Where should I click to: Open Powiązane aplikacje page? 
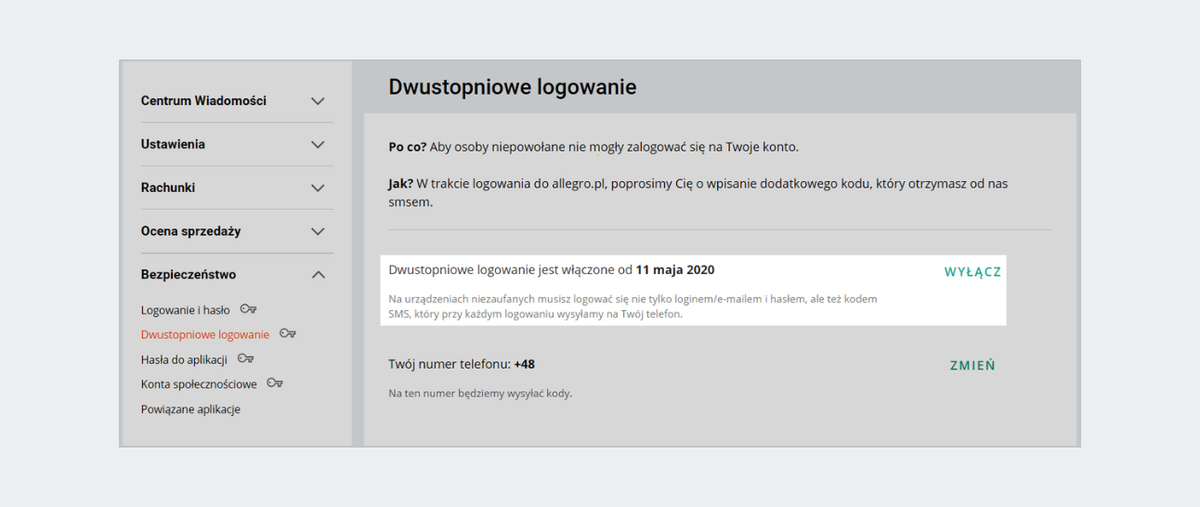coord(190,409)
